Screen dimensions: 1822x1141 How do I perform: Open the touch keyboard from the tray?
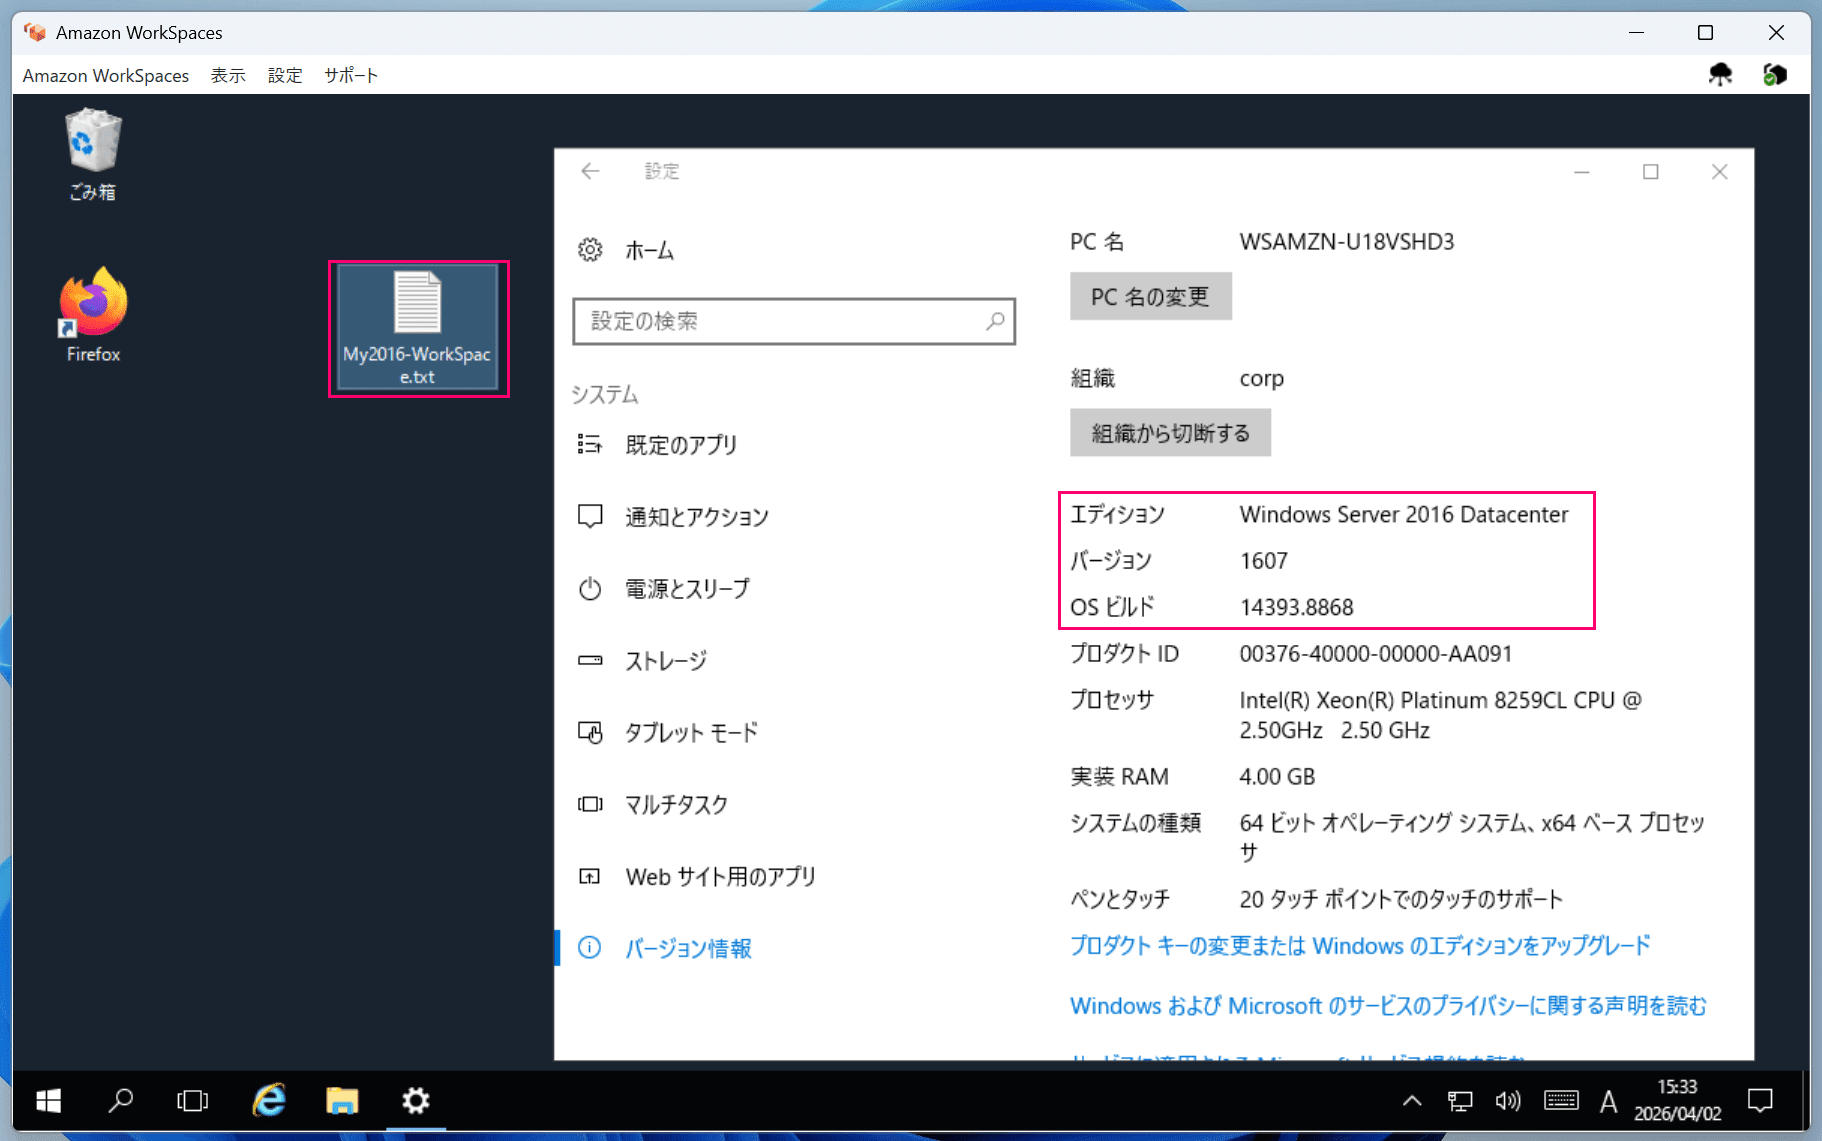1561,1100
